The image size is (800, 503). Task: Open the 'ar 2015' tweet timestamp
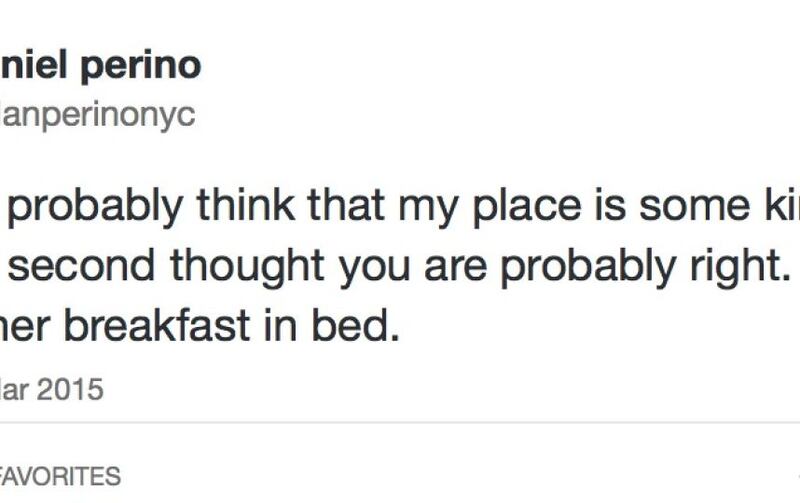pos(52,389)
